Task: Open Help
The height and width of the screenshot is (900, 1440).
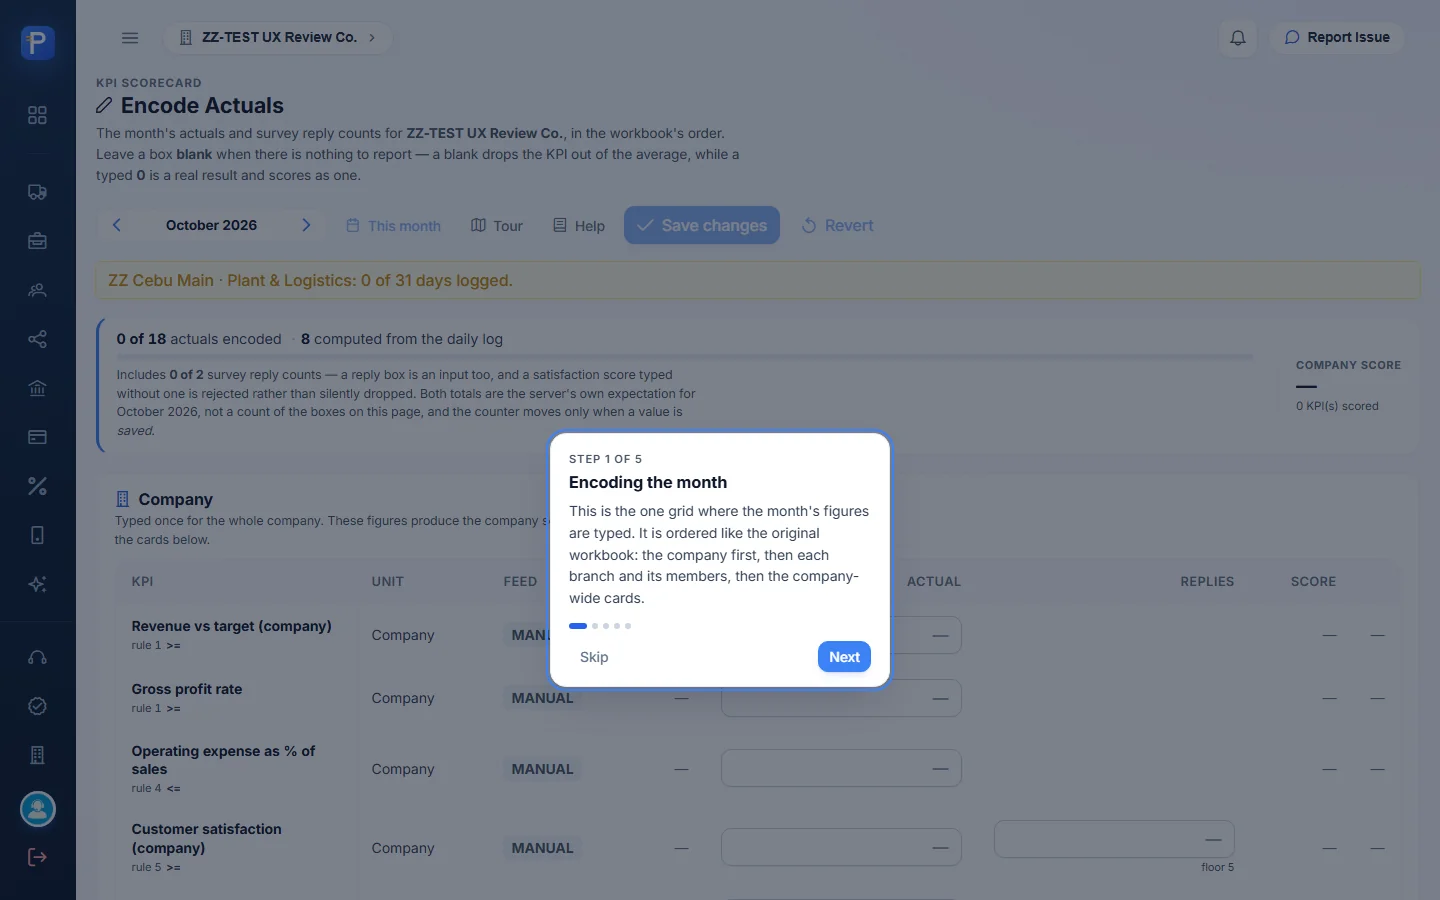Action: [x=579, y=226]
